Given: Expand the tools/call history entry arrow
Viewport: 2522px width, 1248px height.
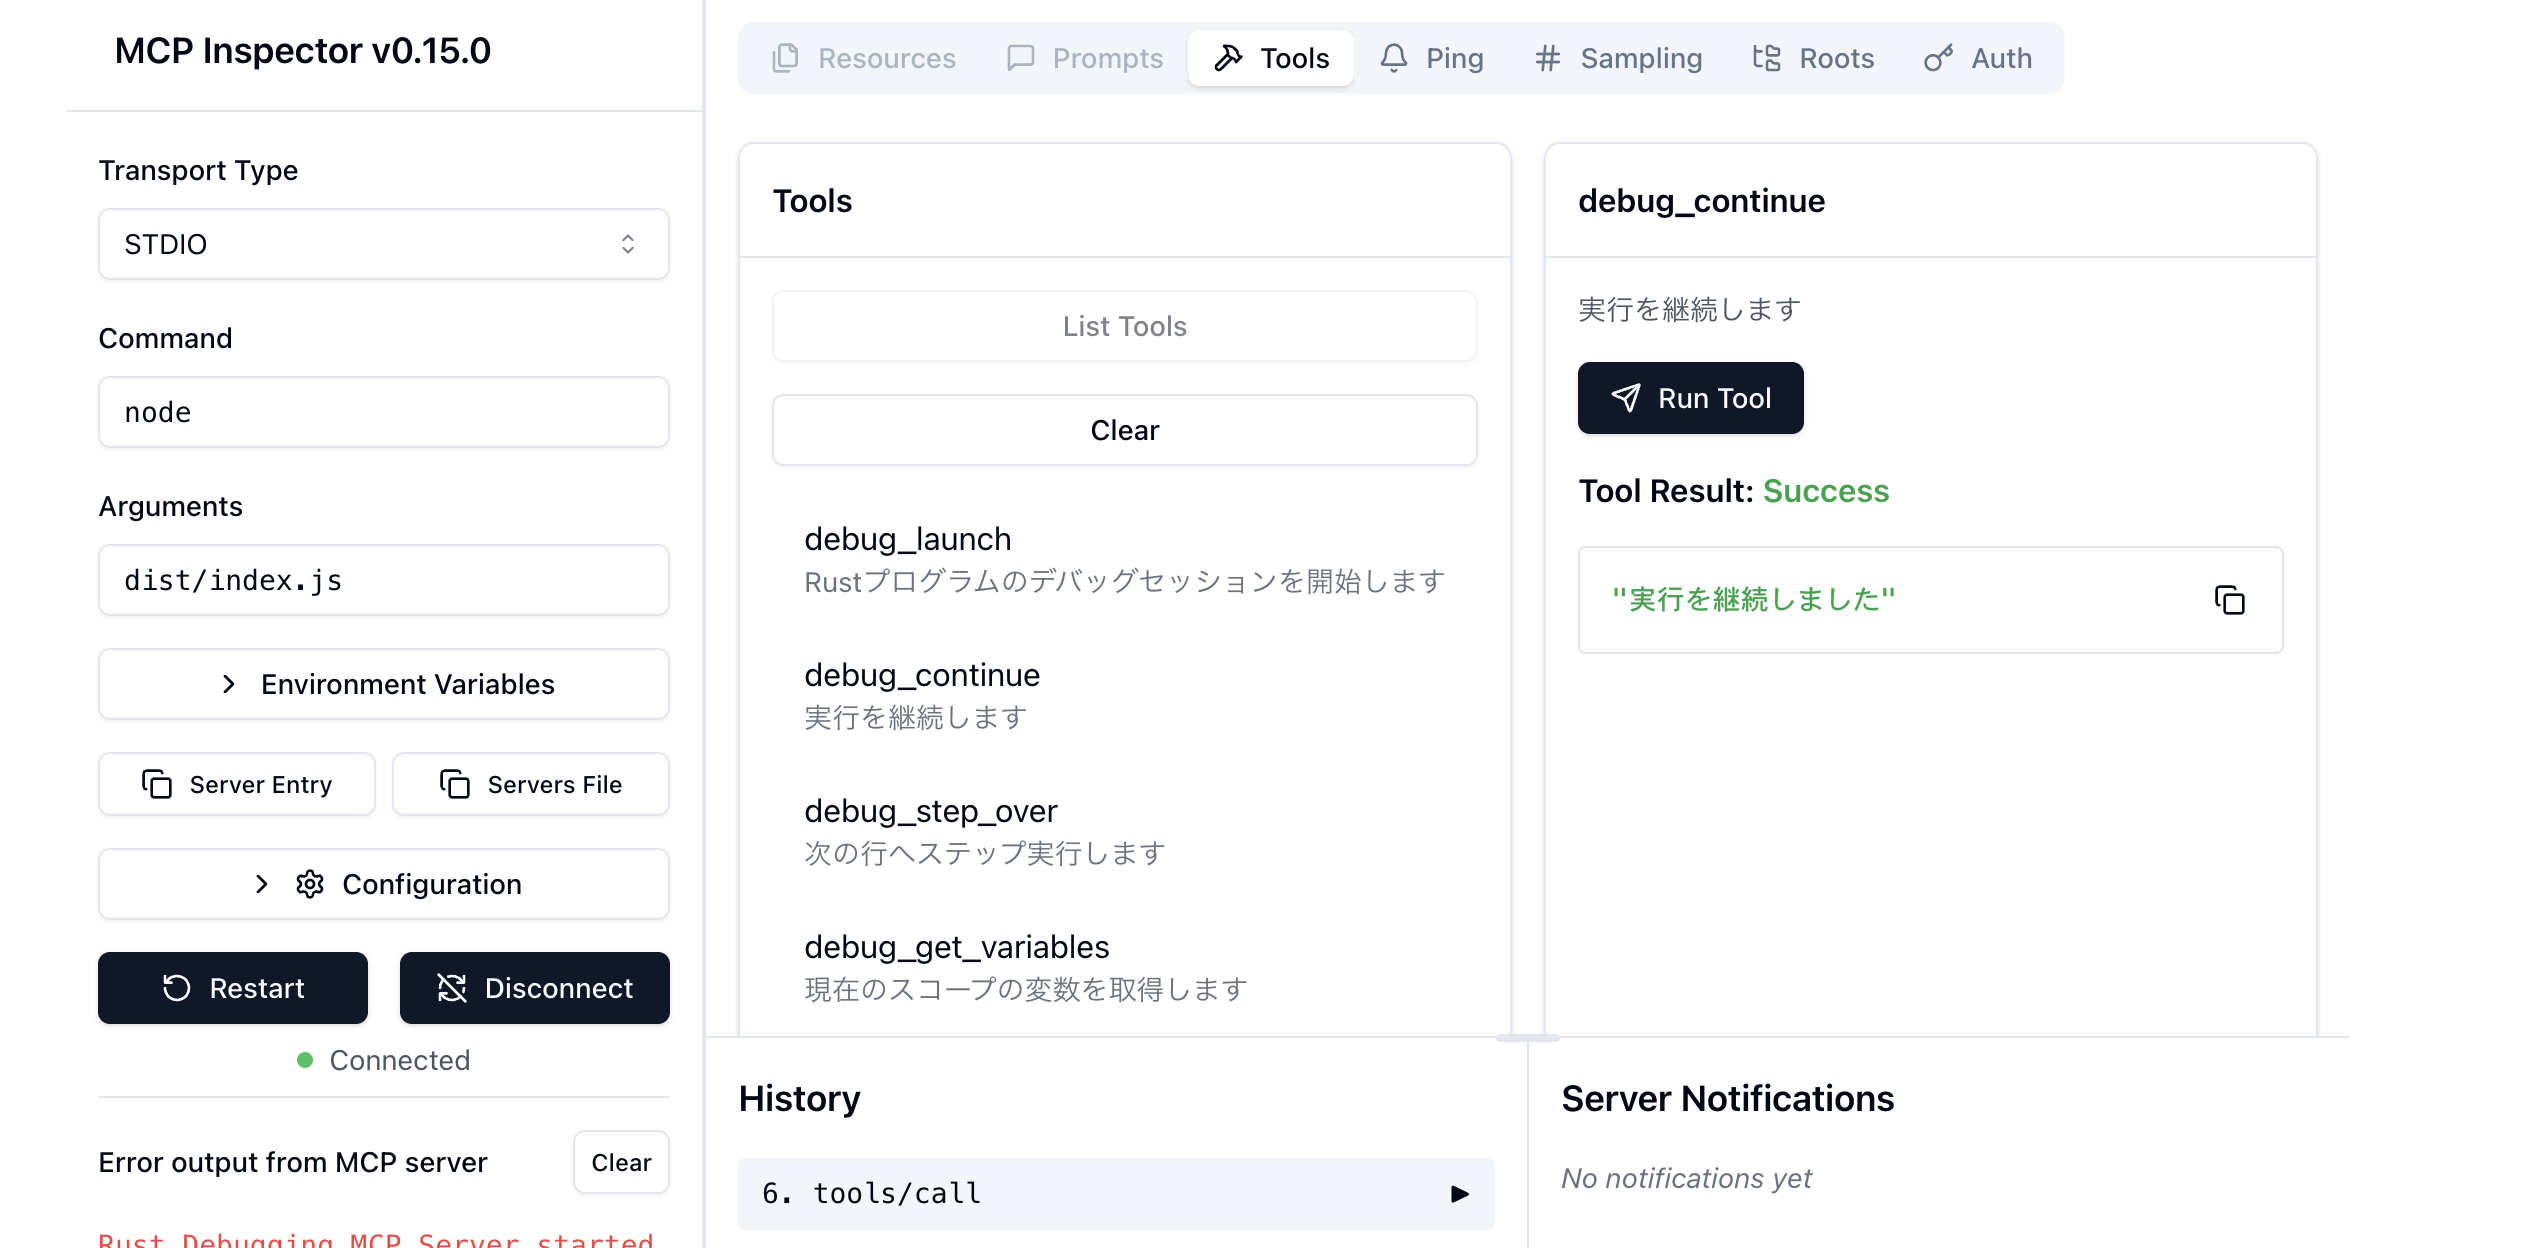Looking at the screenshot, I should tap(1459, 1194).
